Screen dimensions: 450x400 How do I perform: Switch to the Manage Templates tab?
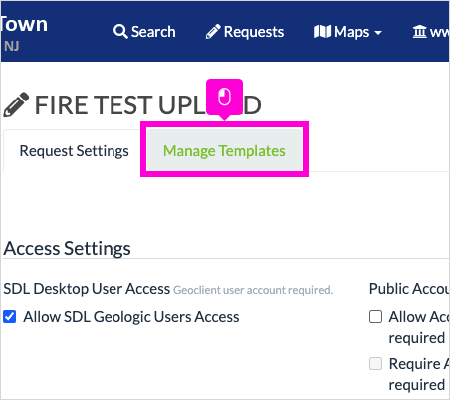pos(224,151)
